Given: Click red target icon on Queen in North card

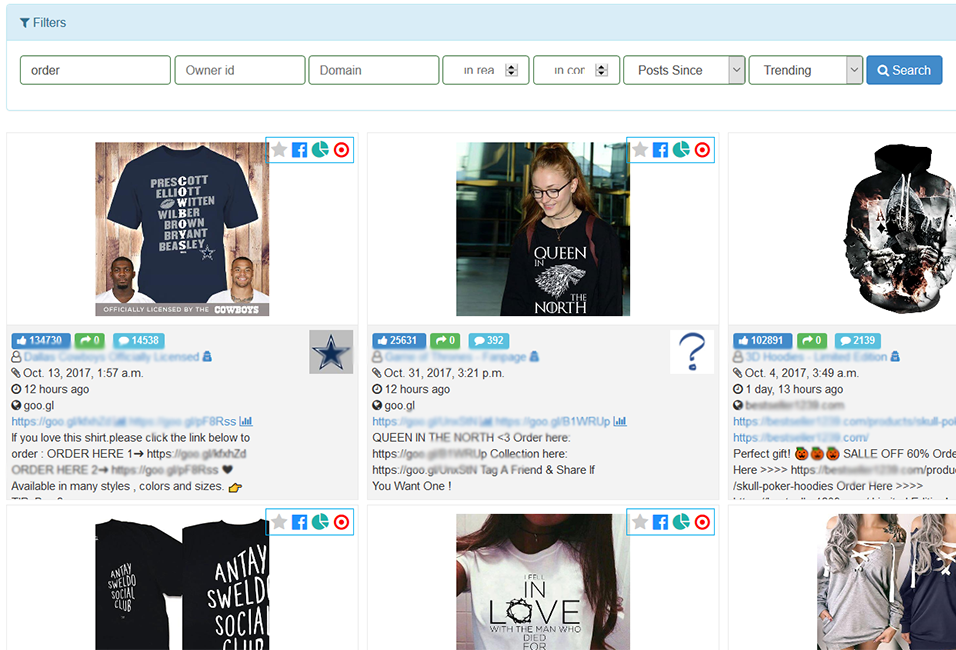Looking at the screenshot, I should click(x=702, y=149).
